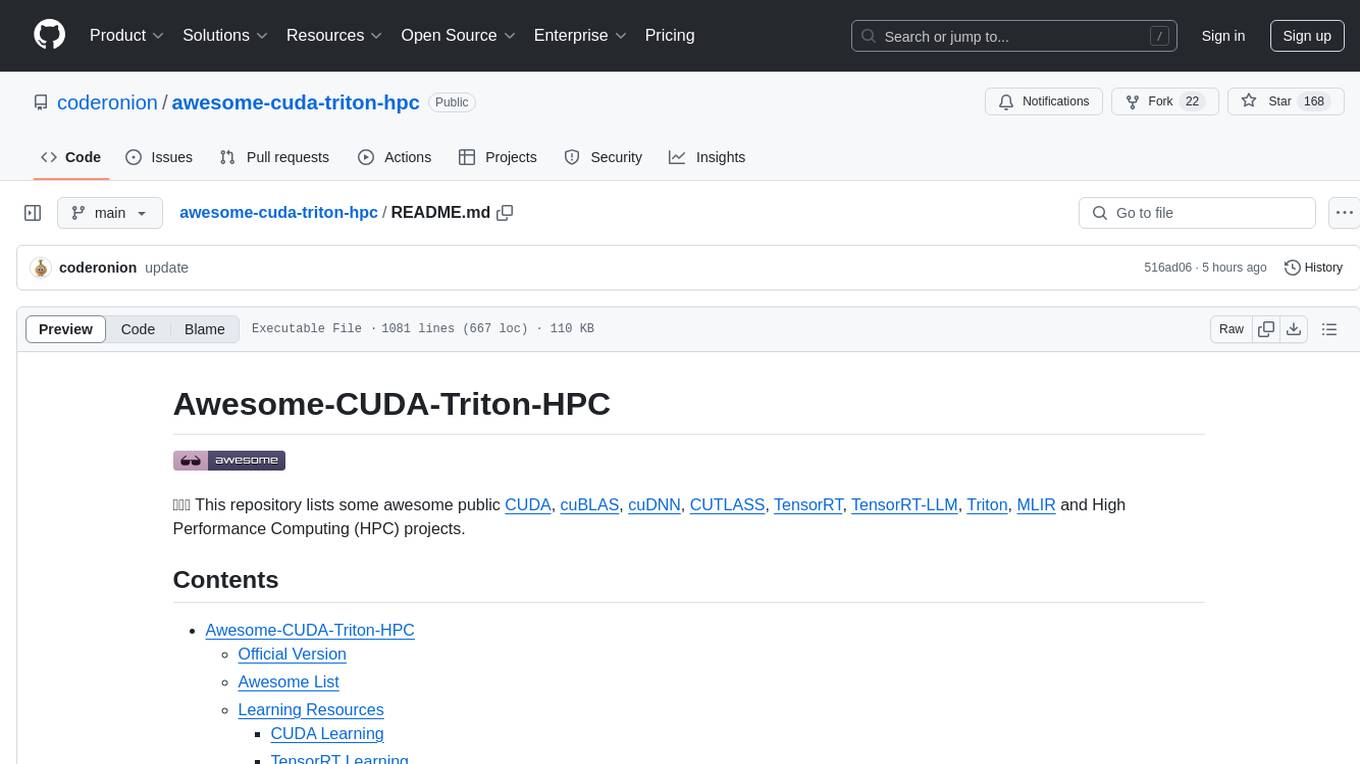Click the Pull requests tab icon
This screenshot has width=1360, height=764.
[227, 157]
